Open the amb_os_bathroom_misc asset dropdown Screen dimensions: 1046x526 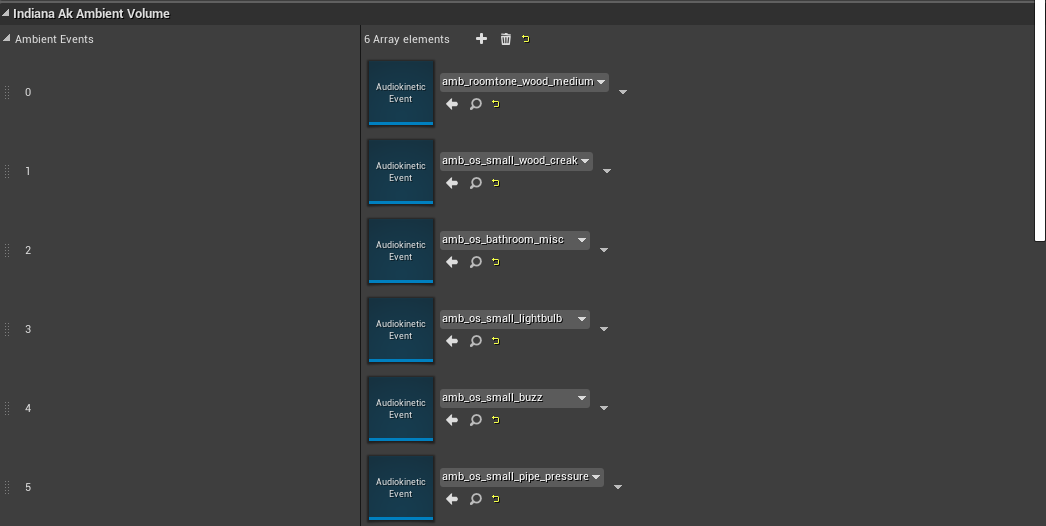tap(514, 240)
